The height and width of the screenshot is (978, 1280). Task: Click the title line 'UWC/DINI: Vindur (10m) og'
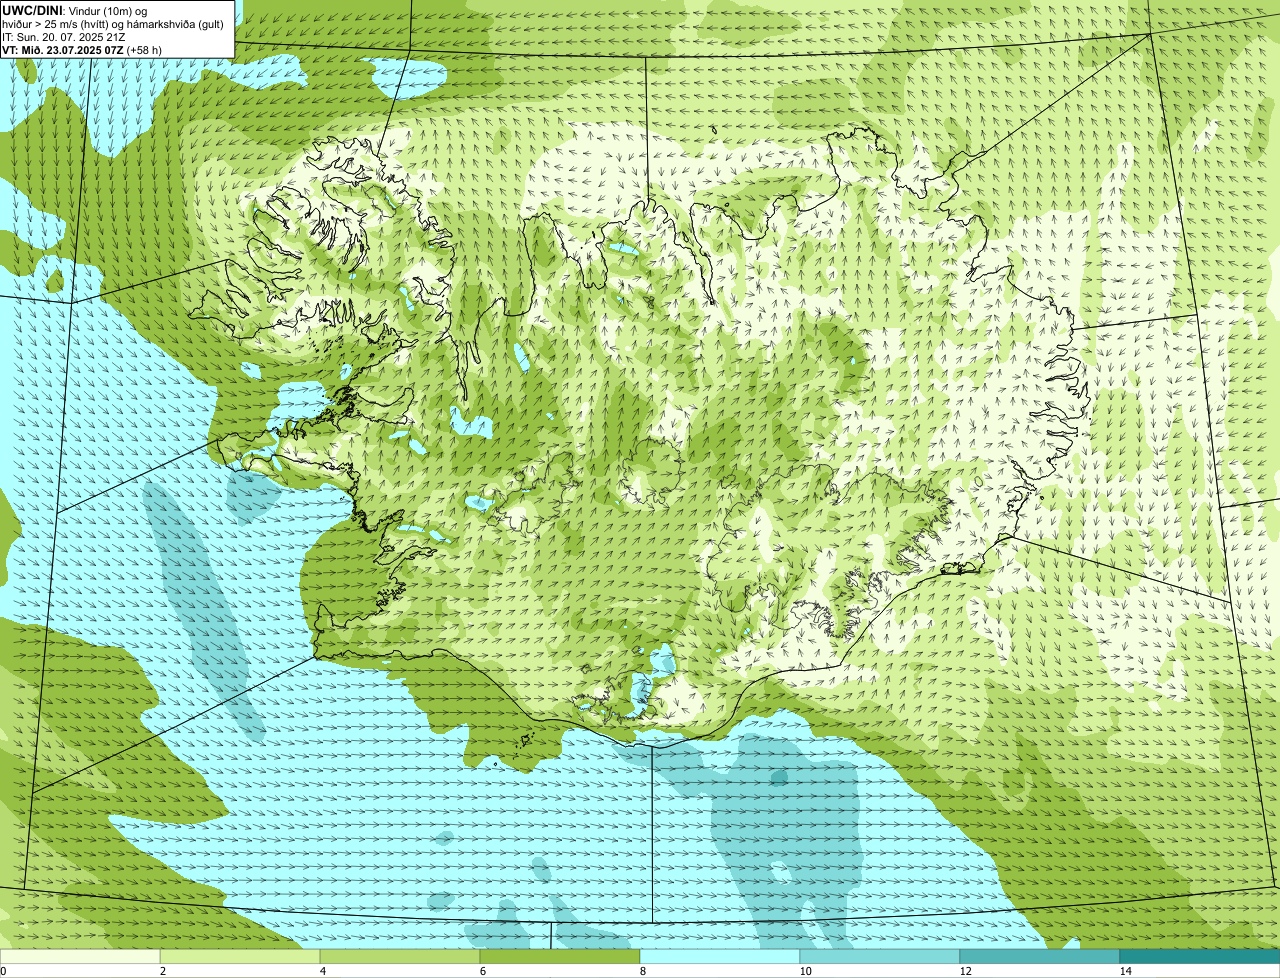point(75,10)
